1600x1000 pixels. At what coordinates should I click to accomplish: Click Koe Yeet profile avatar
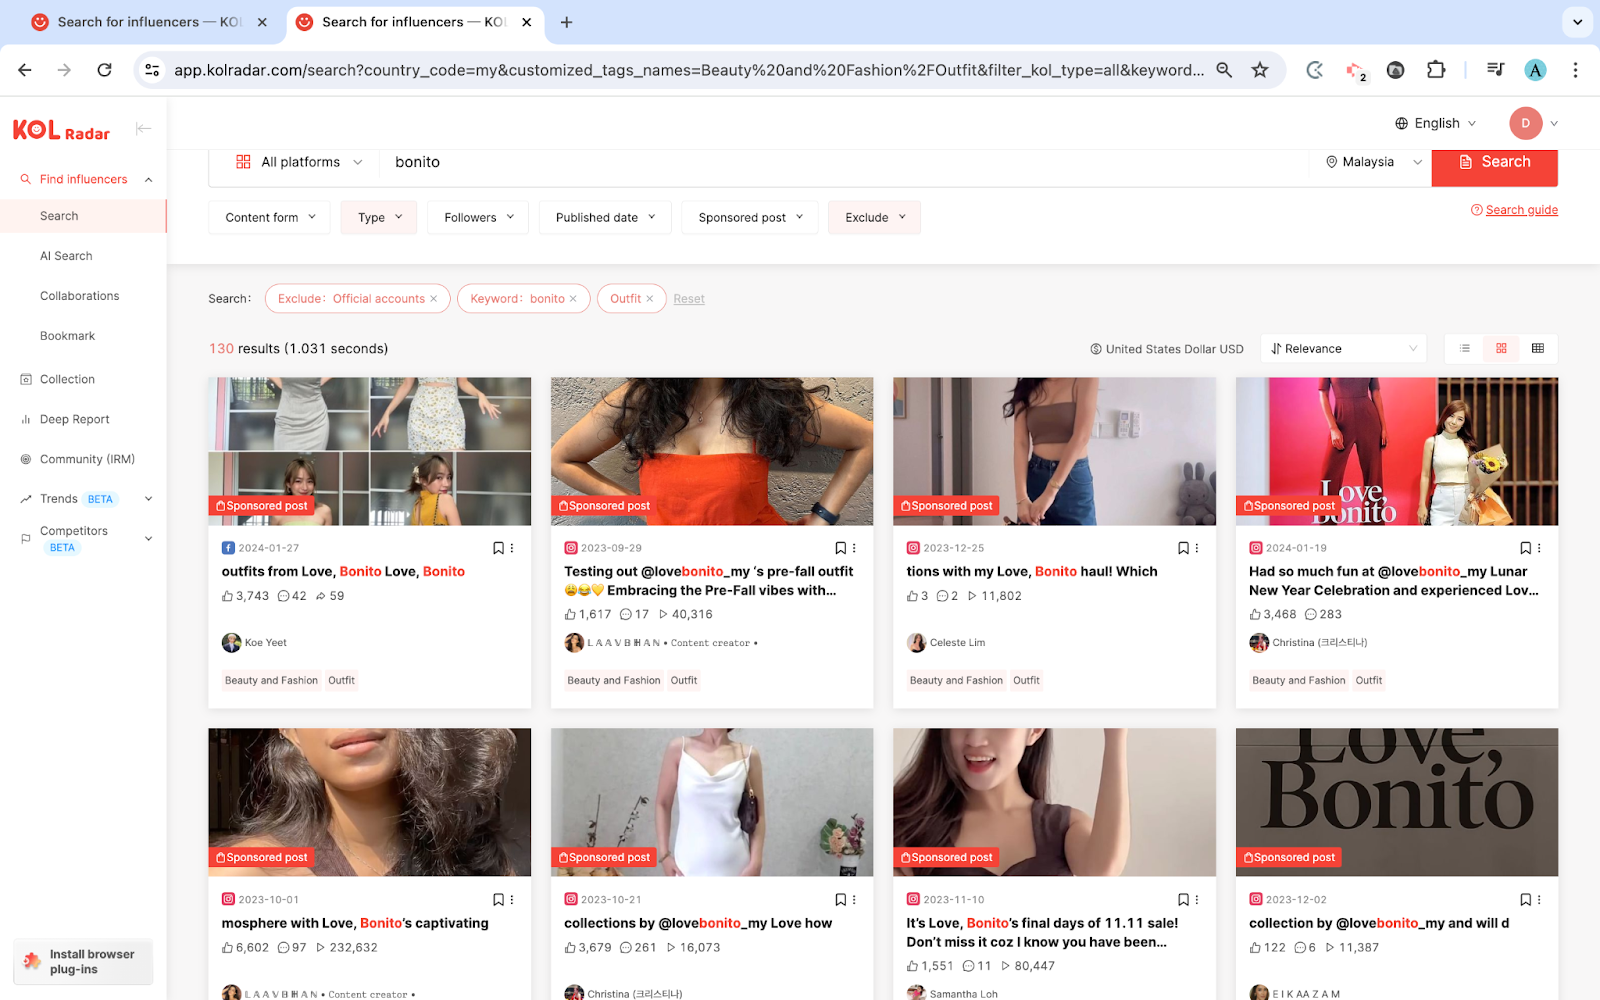(231, 643)
